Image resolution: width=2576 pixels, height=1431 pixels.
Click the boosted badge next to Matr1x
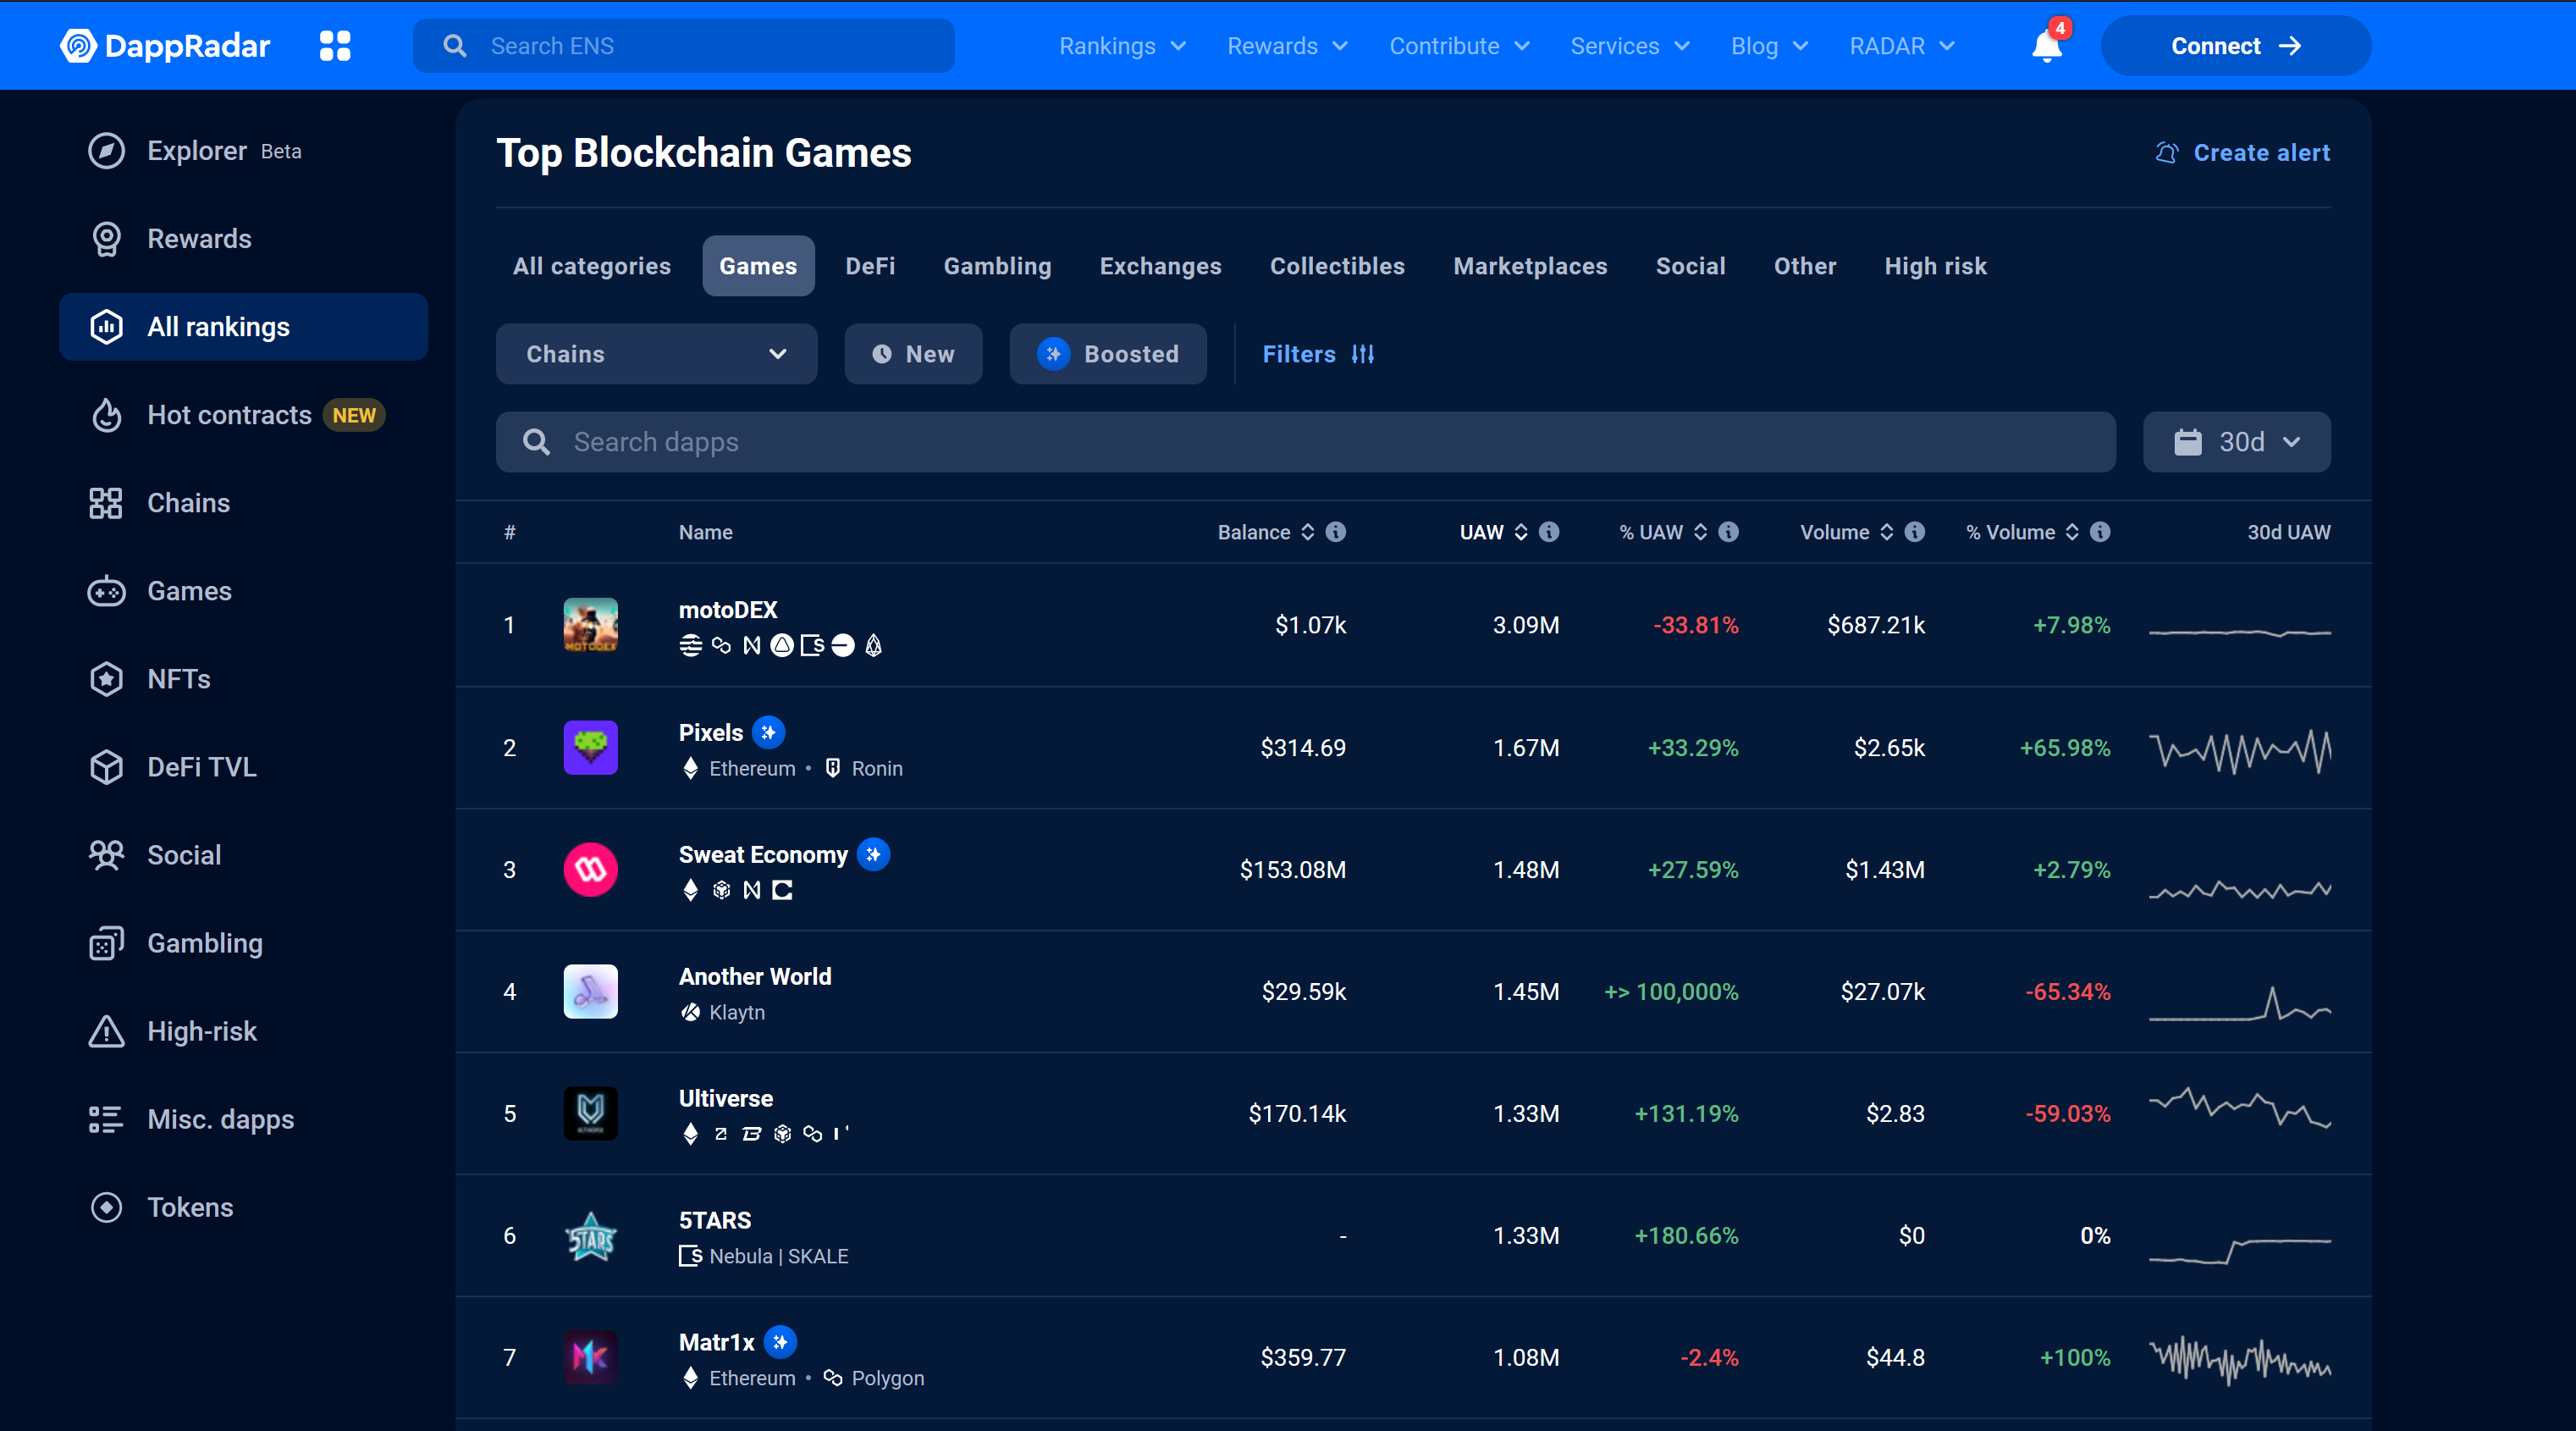[780, 1342]
